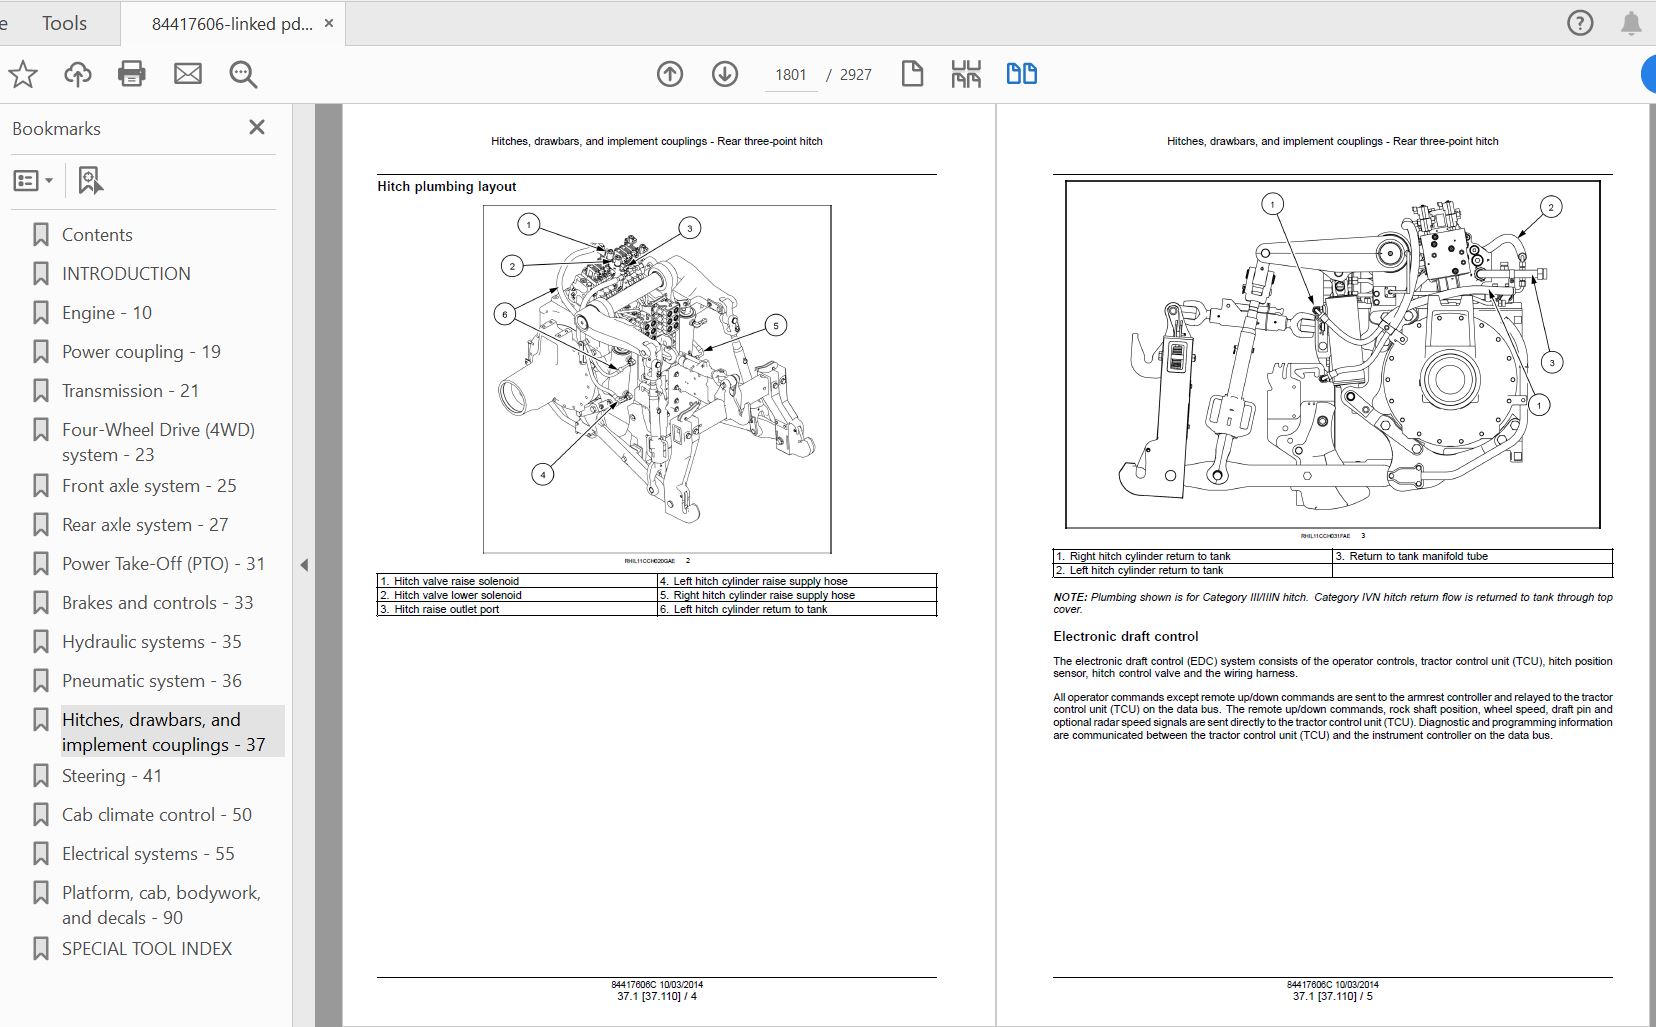Email the document as attachment

click(188, 73)
